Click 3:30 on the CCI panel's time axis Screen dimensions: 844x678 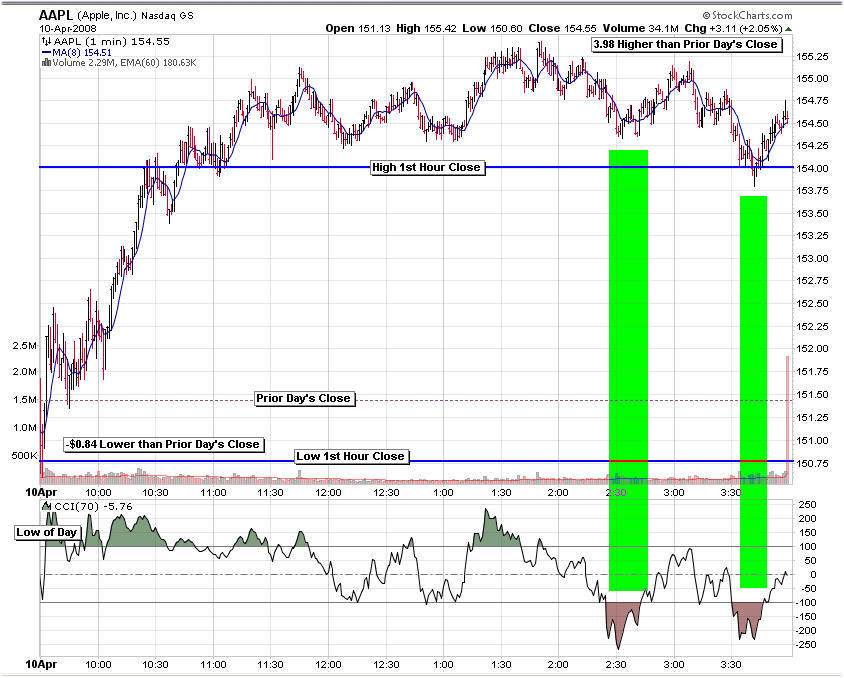coord(731,665)
